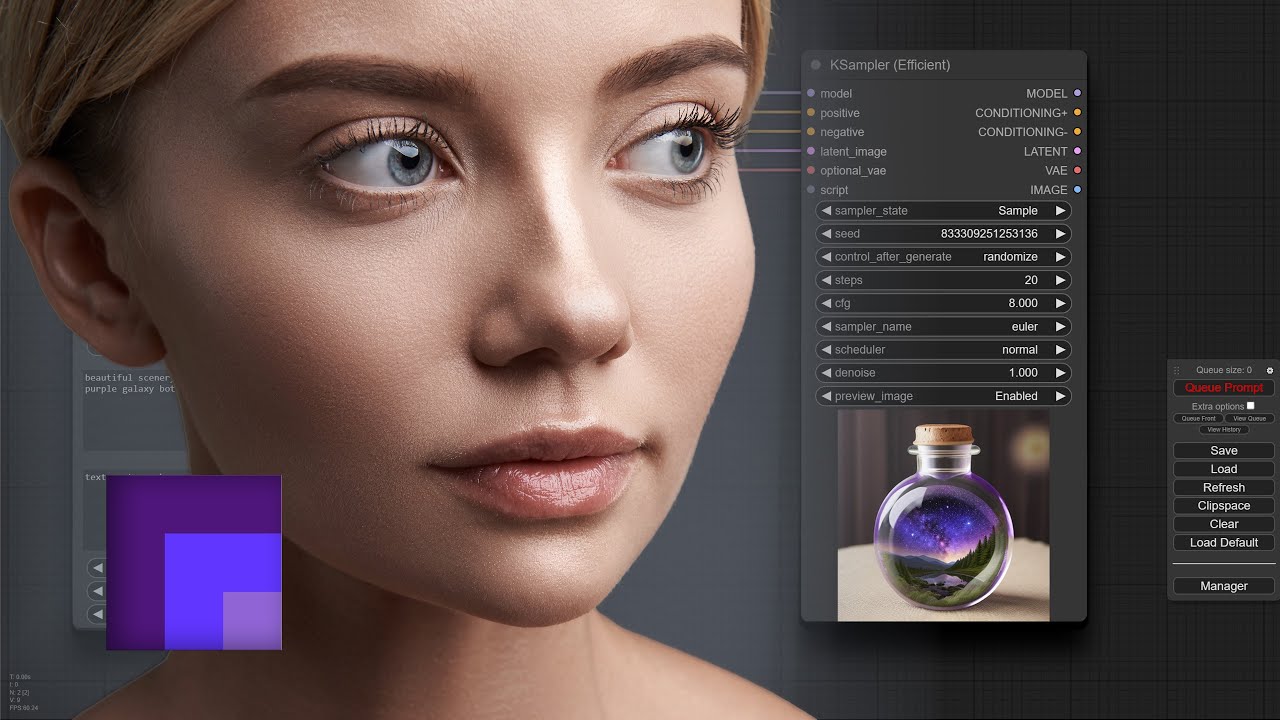Click the galaxy bottle preview image
Screen dimensions: 1280x720
click(x=943, y=515)
